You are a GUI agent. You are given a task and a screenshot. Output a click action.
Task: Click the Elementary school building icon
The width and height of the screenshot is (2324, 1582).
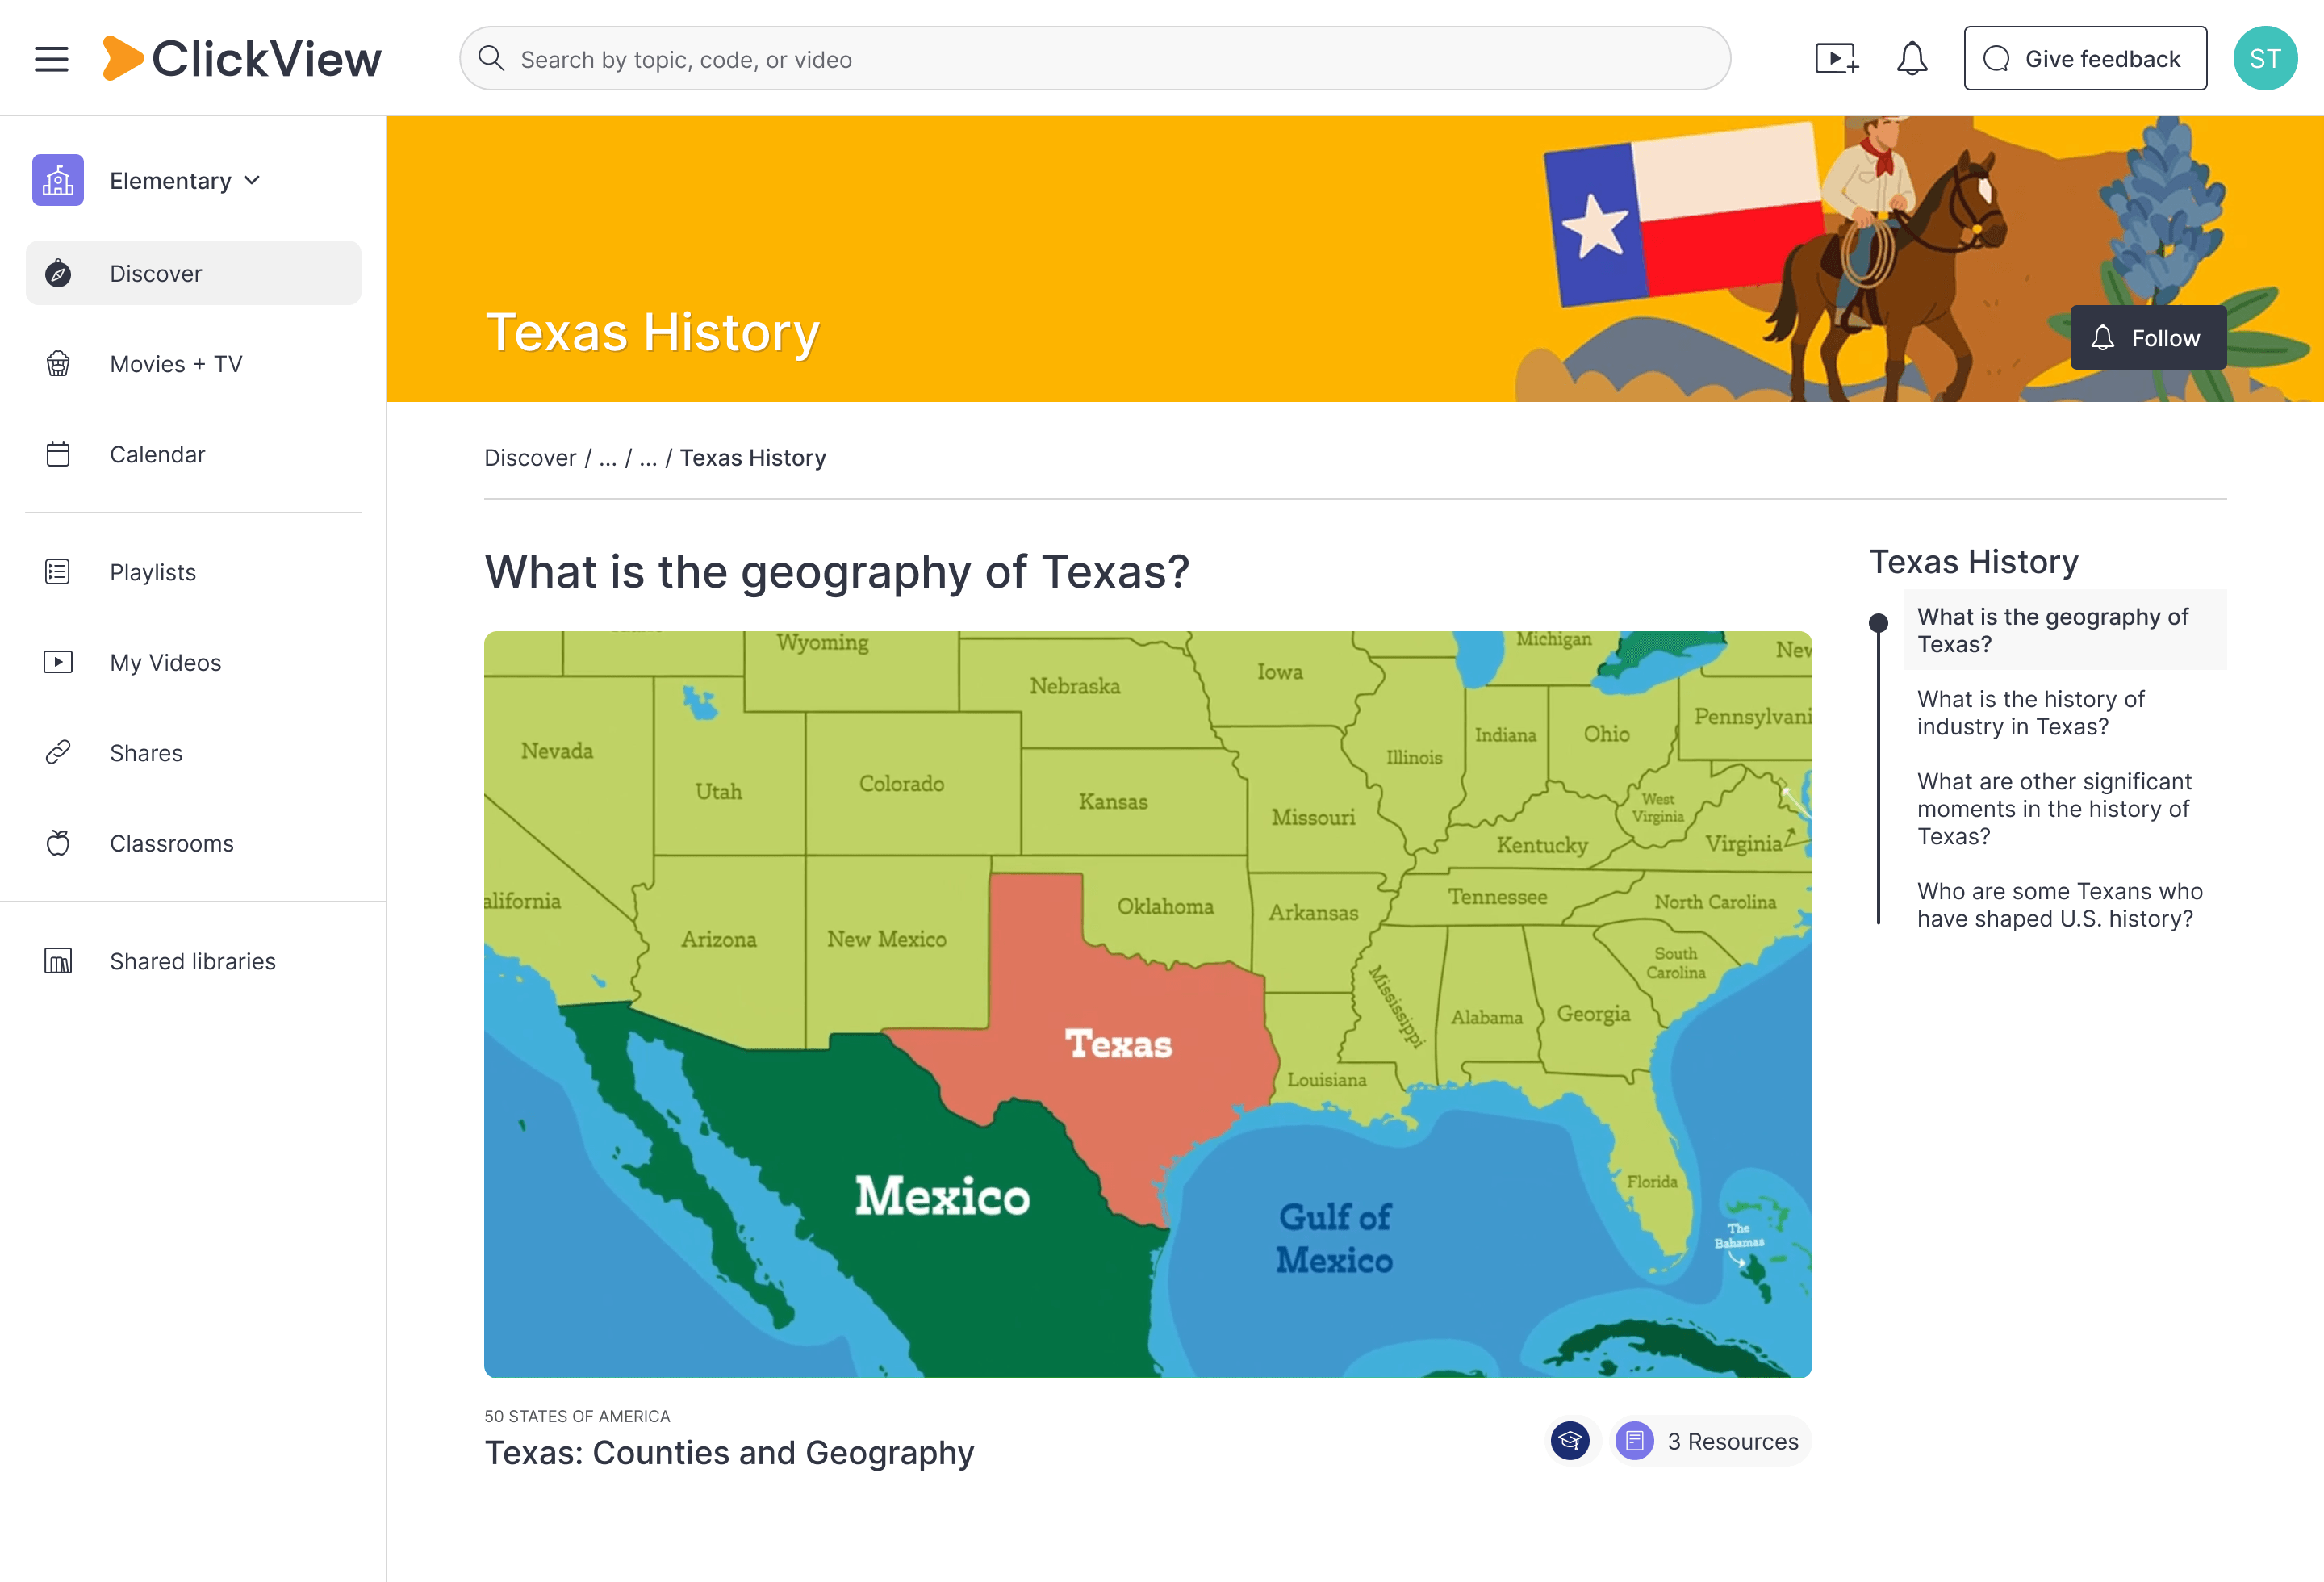[58, 180]
